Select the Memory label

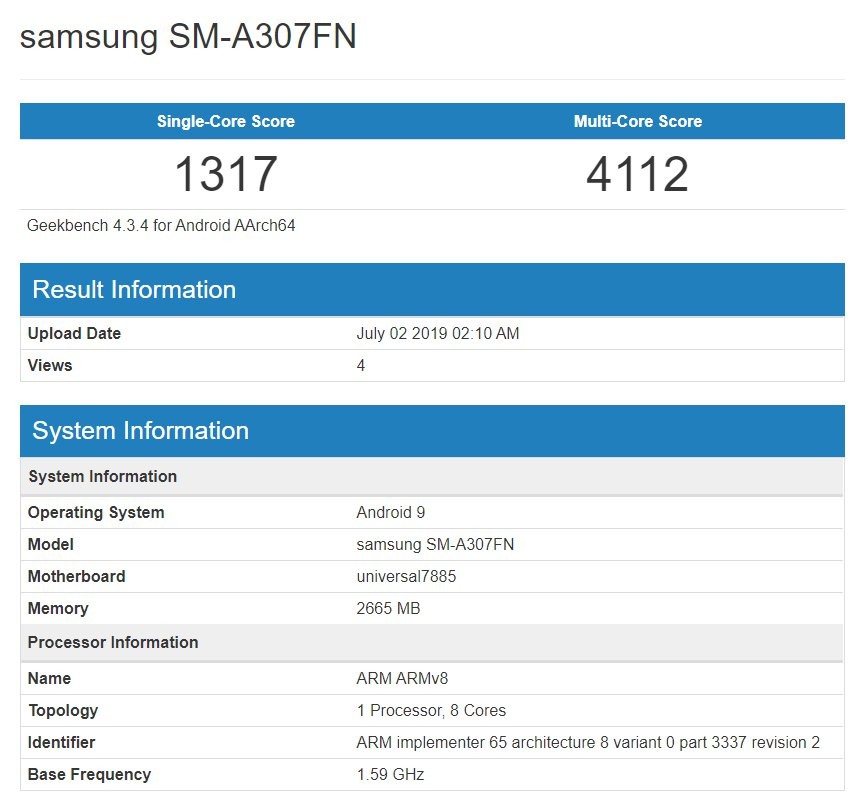coord(58,608)
